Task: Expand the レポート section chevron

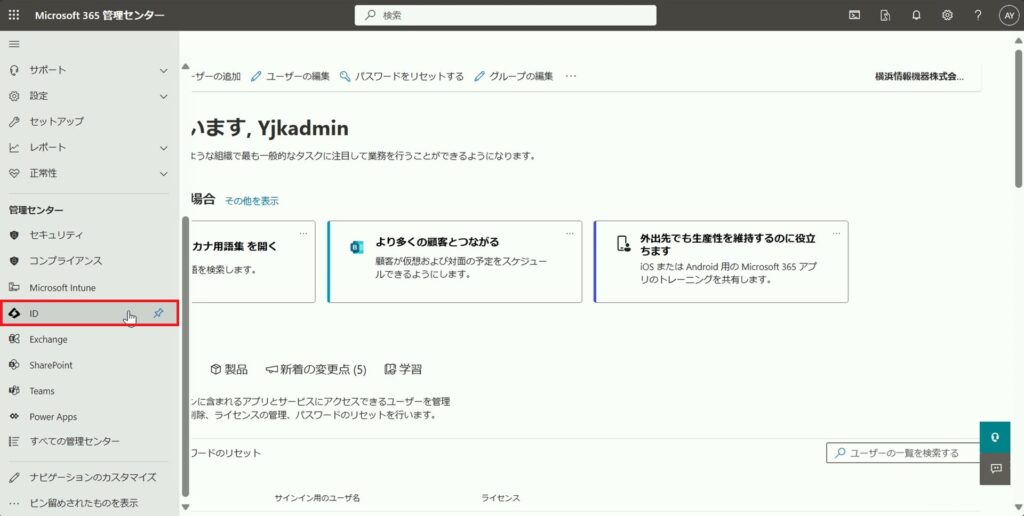Action: tap(164, 148)
